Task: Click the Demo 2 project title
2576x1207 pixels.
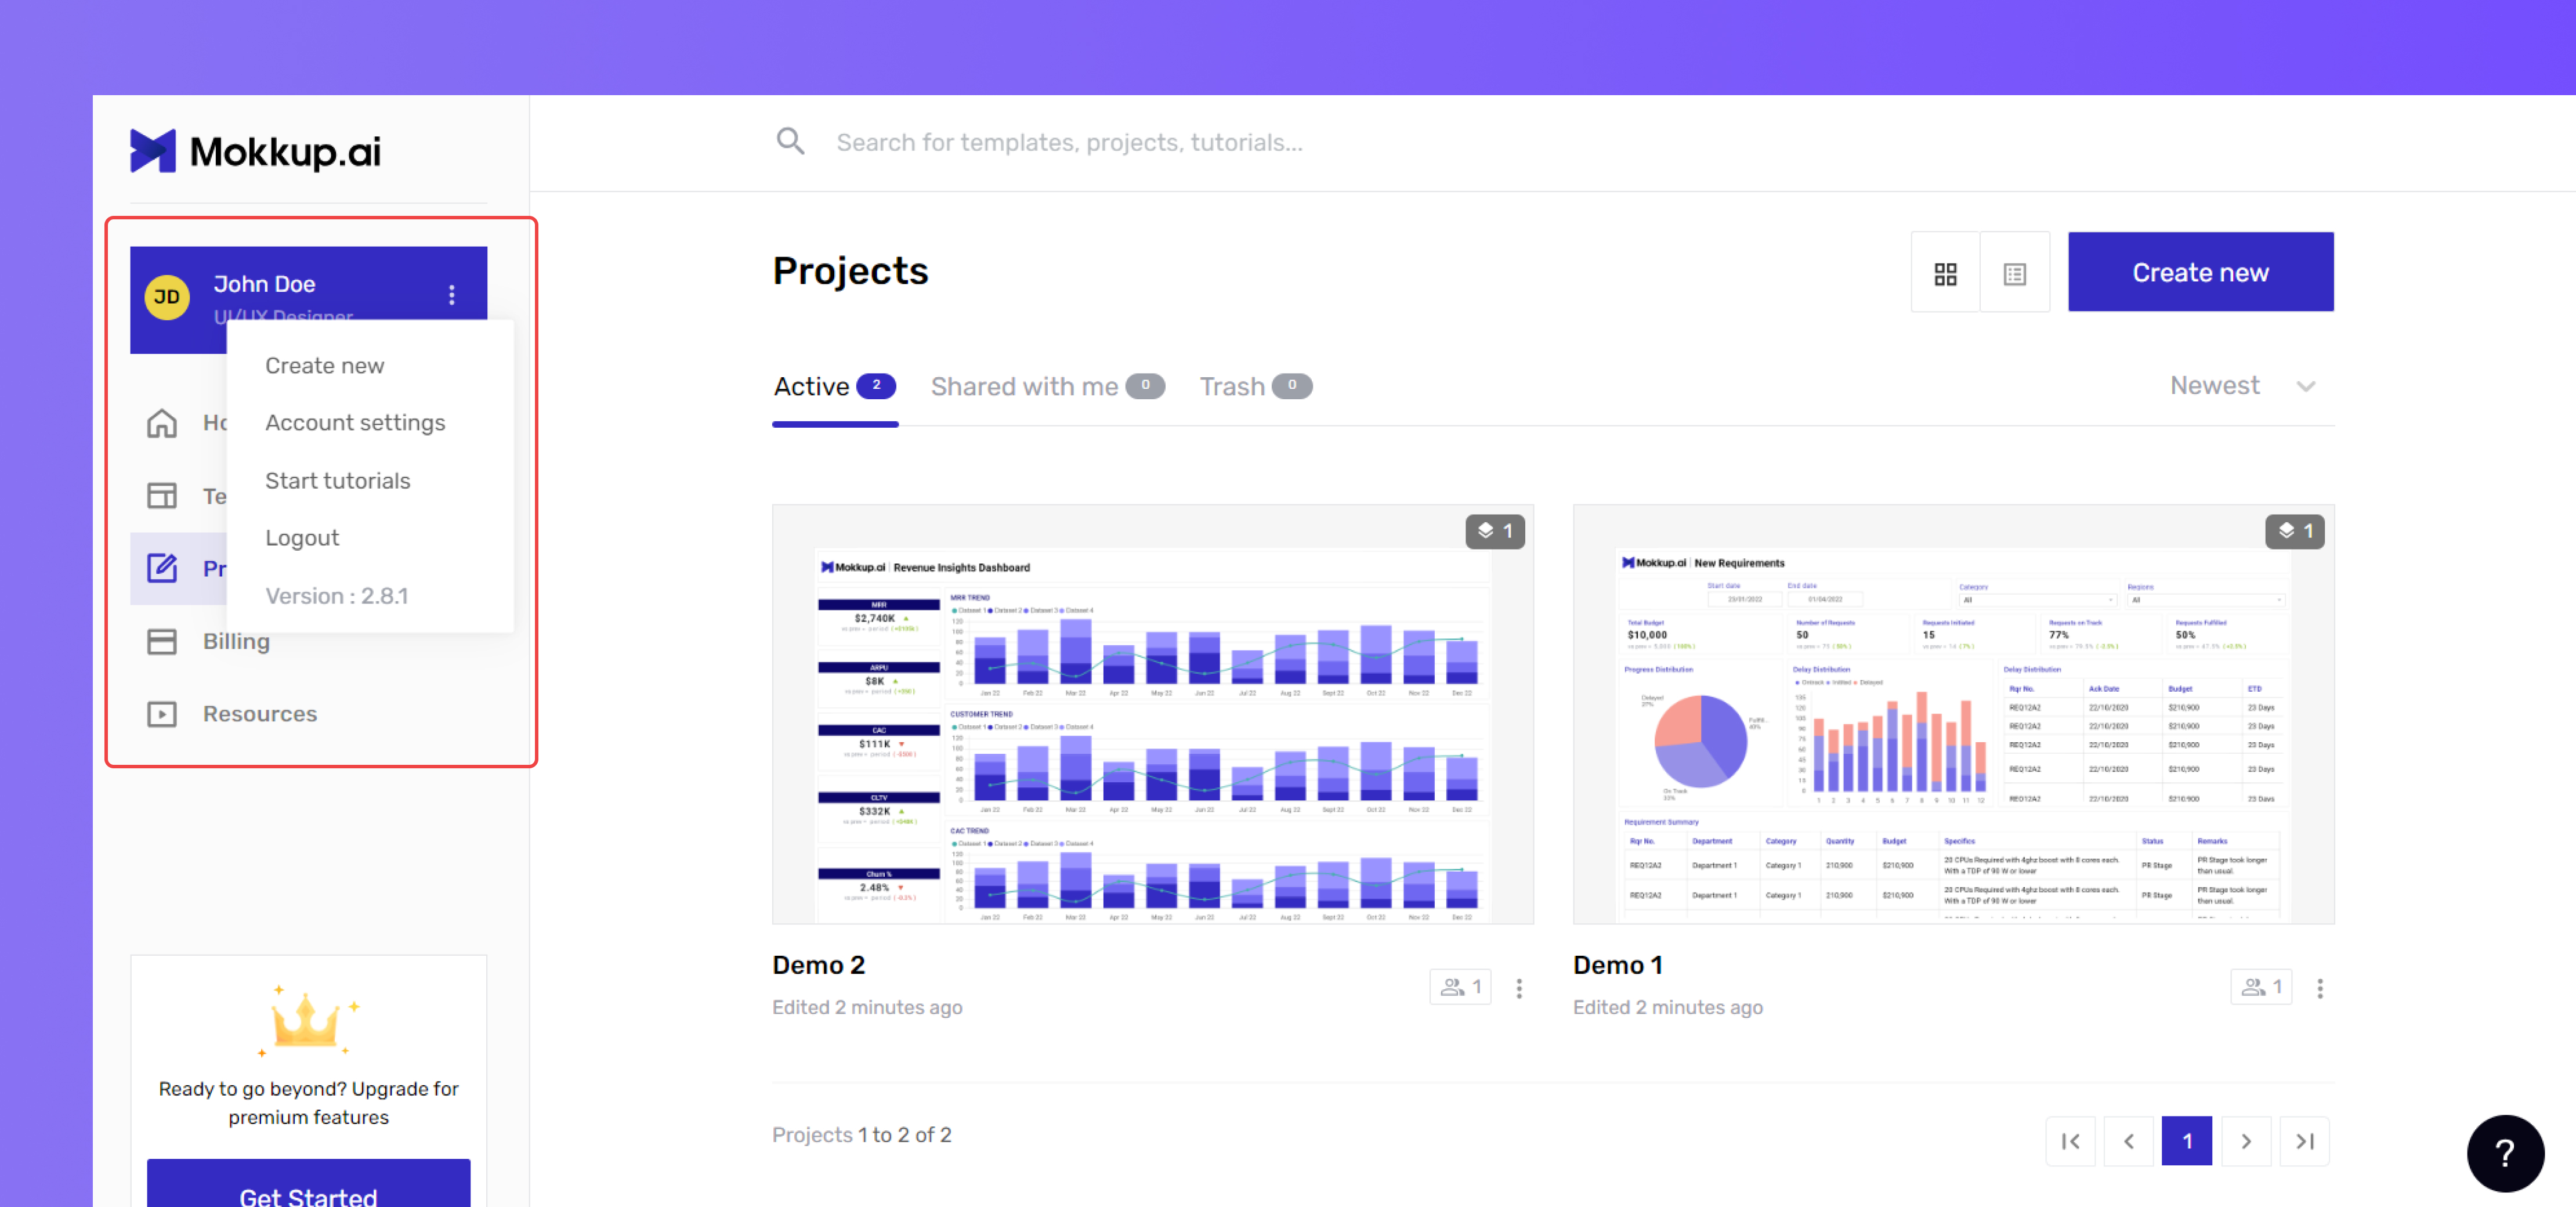Action: tap(818, 966)
